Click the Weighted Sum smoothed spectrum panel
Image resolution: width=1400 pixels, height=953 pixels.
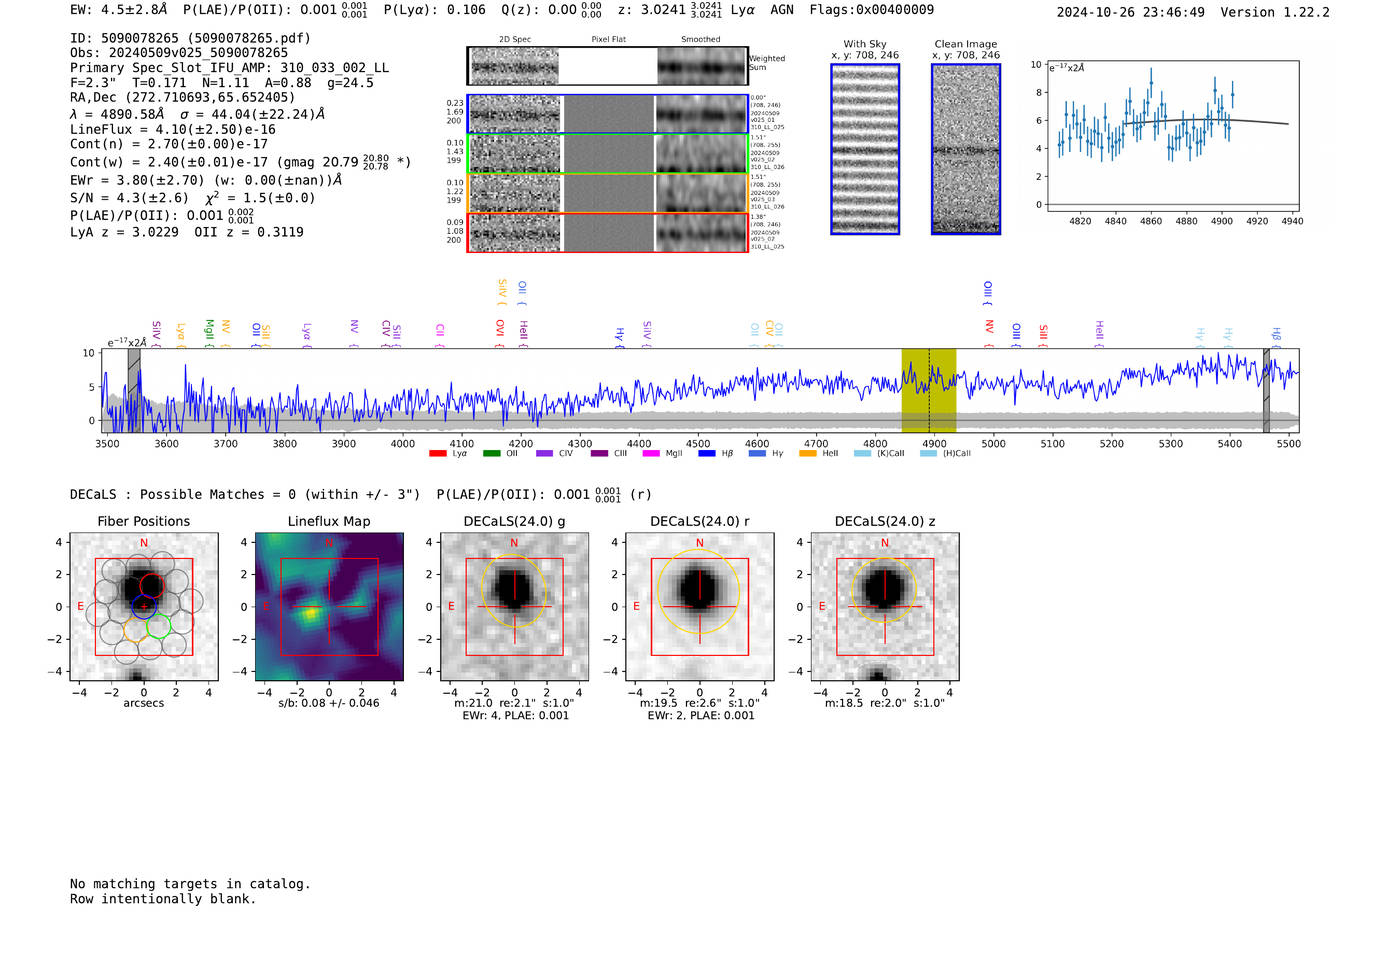click(702, 66)
